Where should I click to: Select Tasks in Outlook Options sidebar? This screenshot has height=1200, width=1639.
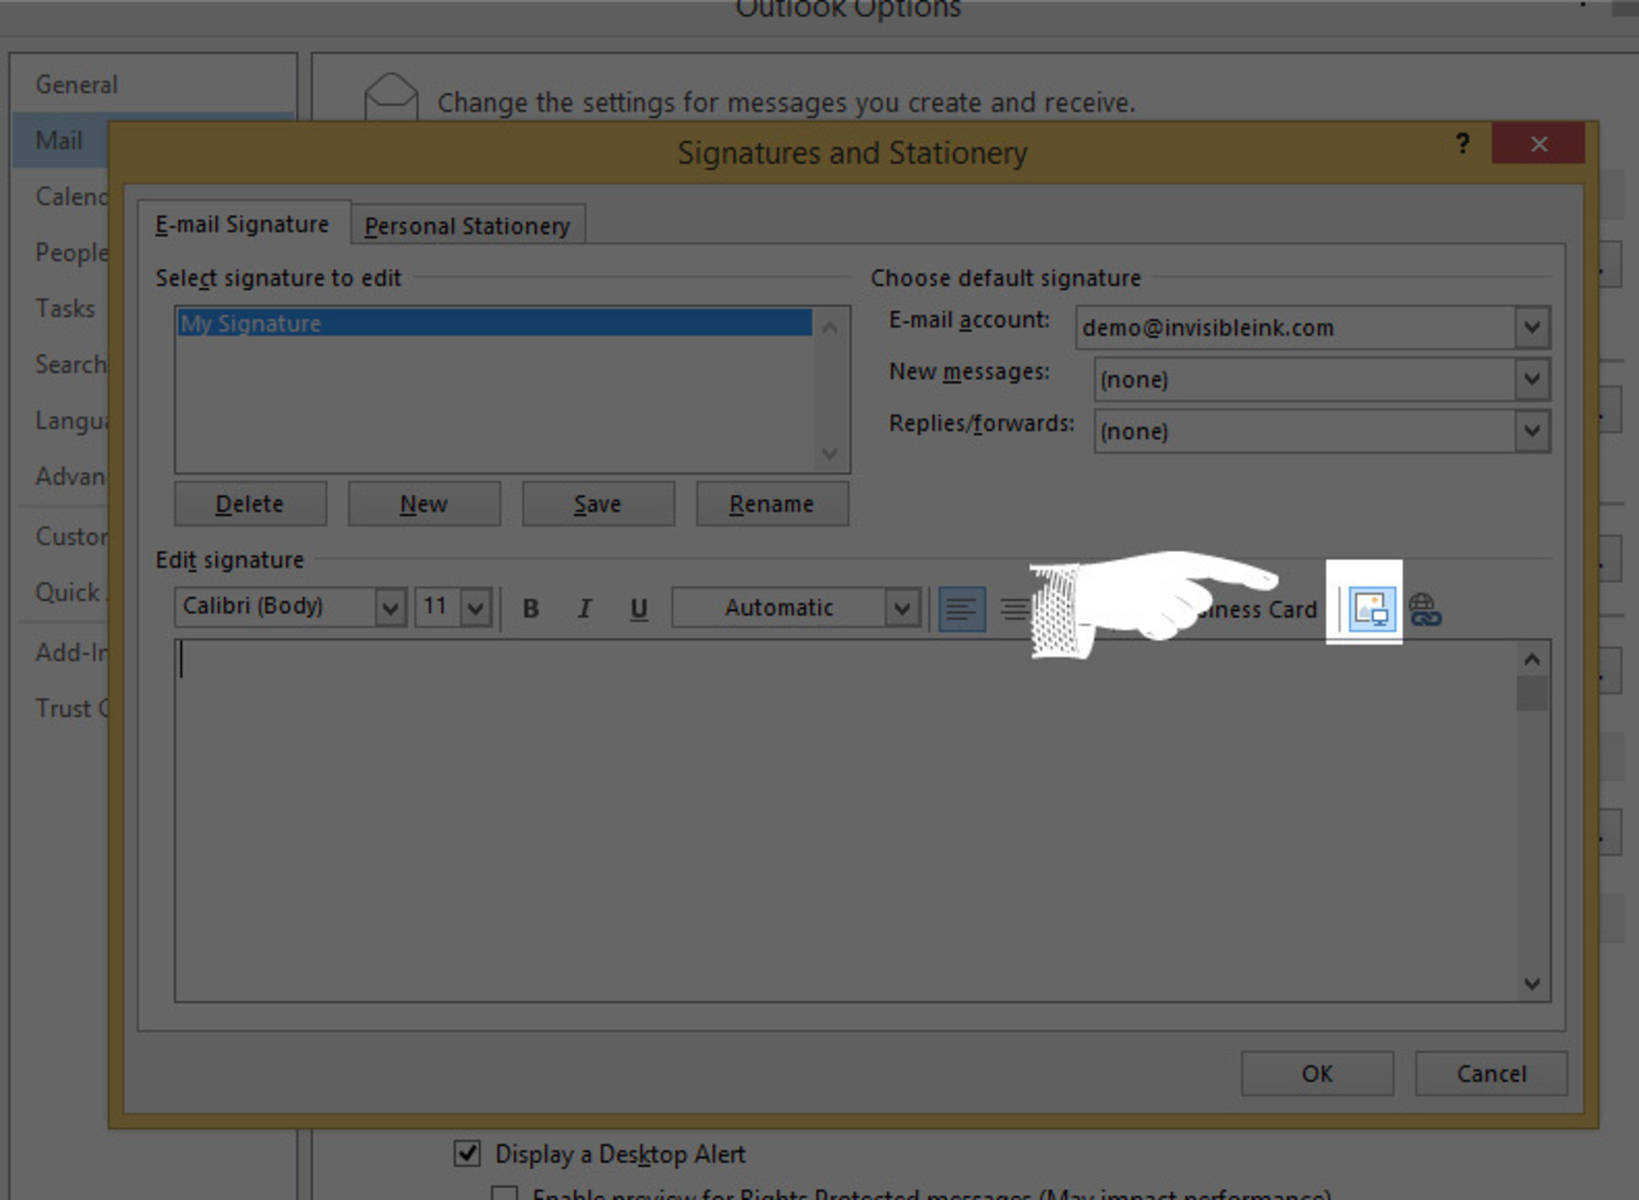65,309
